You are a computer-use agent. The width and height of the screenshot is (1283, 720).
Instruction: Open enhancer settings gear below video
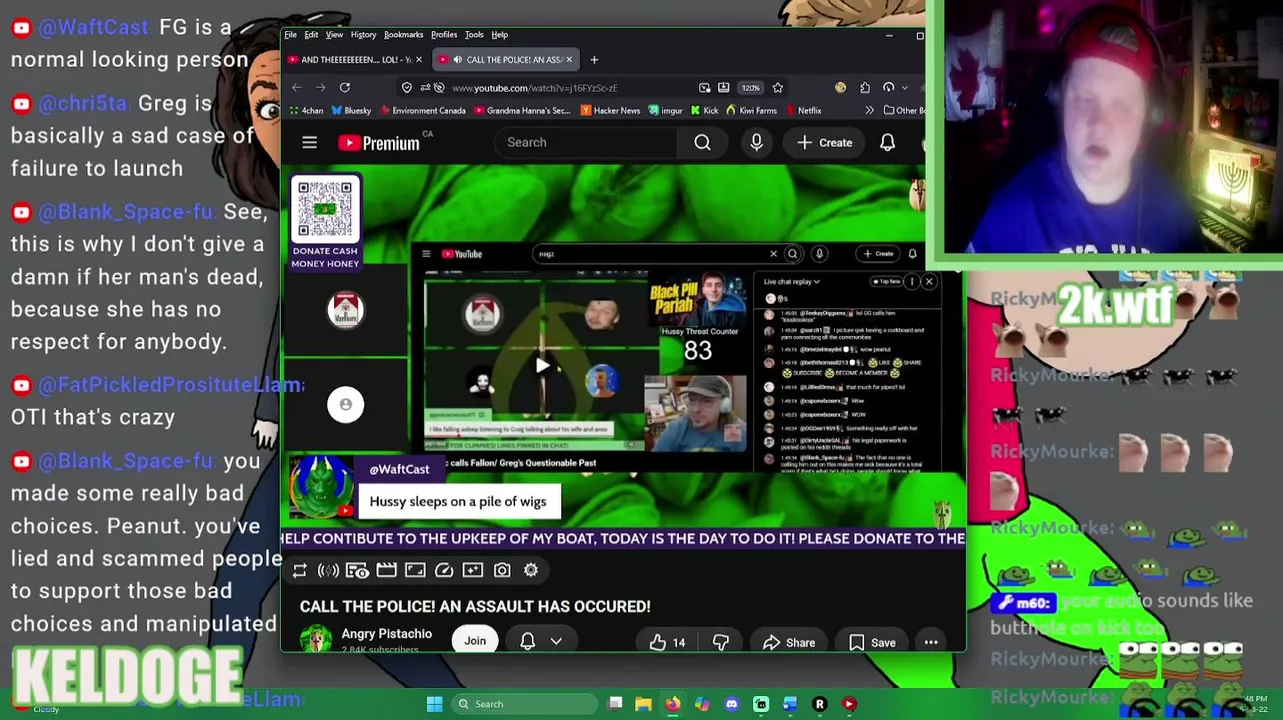[531, 570]
